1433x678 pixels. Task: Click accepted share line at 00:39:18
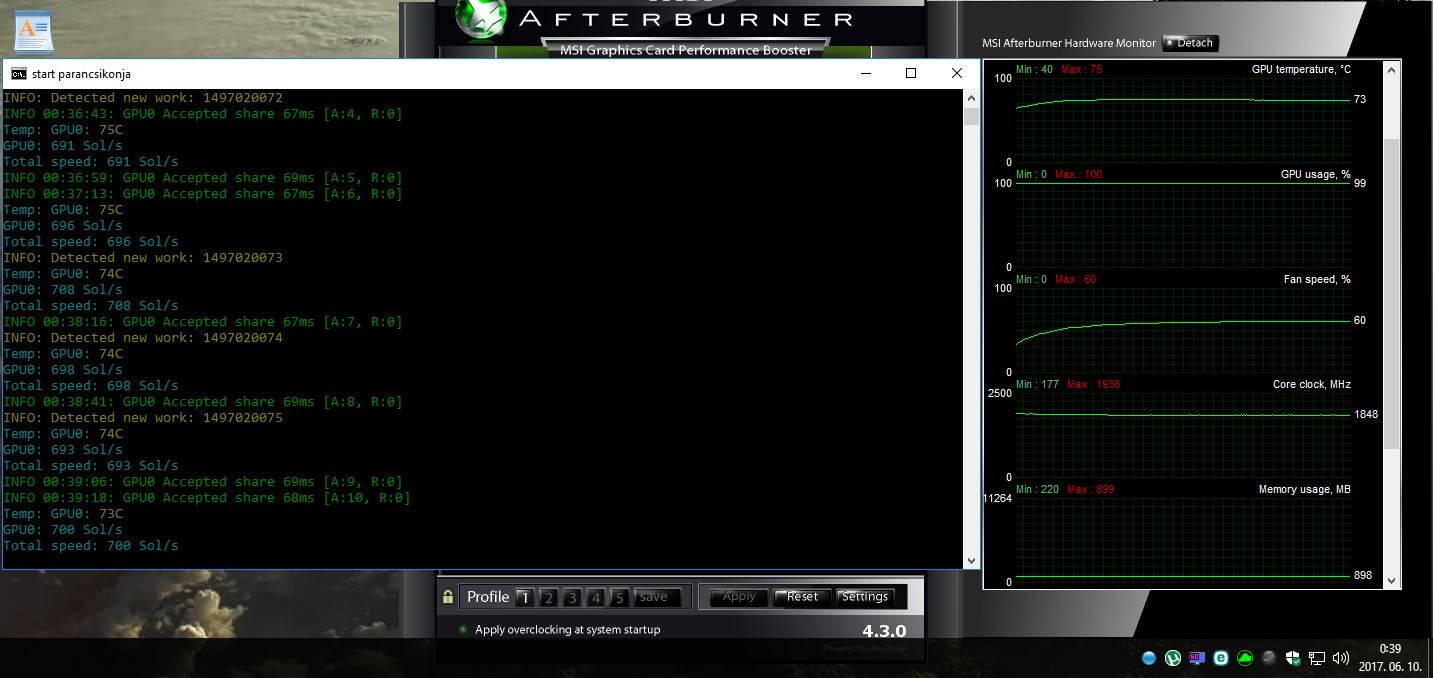tap(207, 497)
